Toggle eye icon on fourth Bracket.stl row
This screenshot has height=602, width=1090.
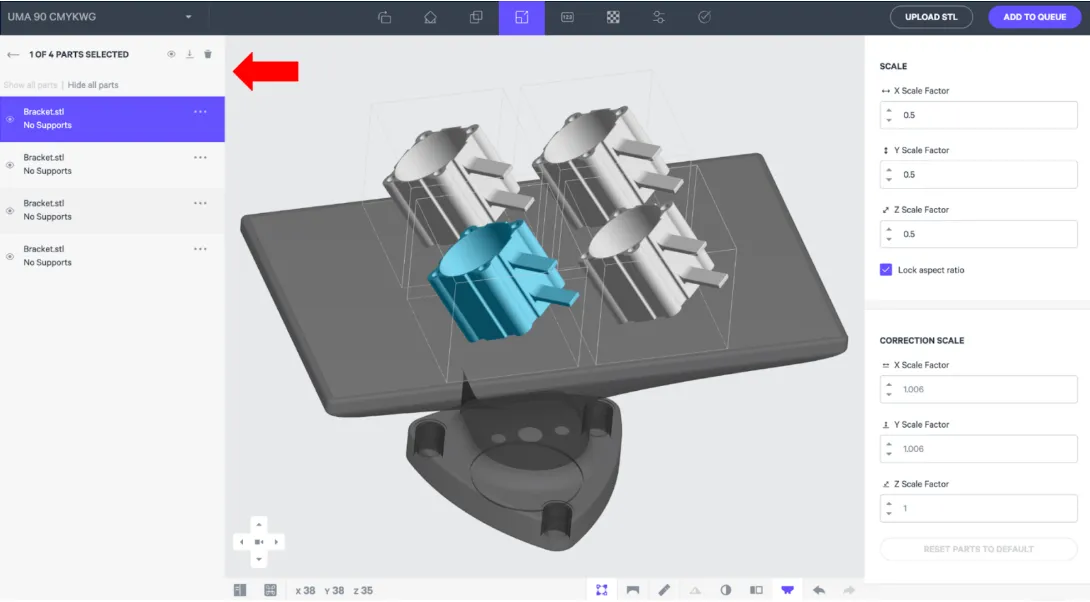[10, 257]
